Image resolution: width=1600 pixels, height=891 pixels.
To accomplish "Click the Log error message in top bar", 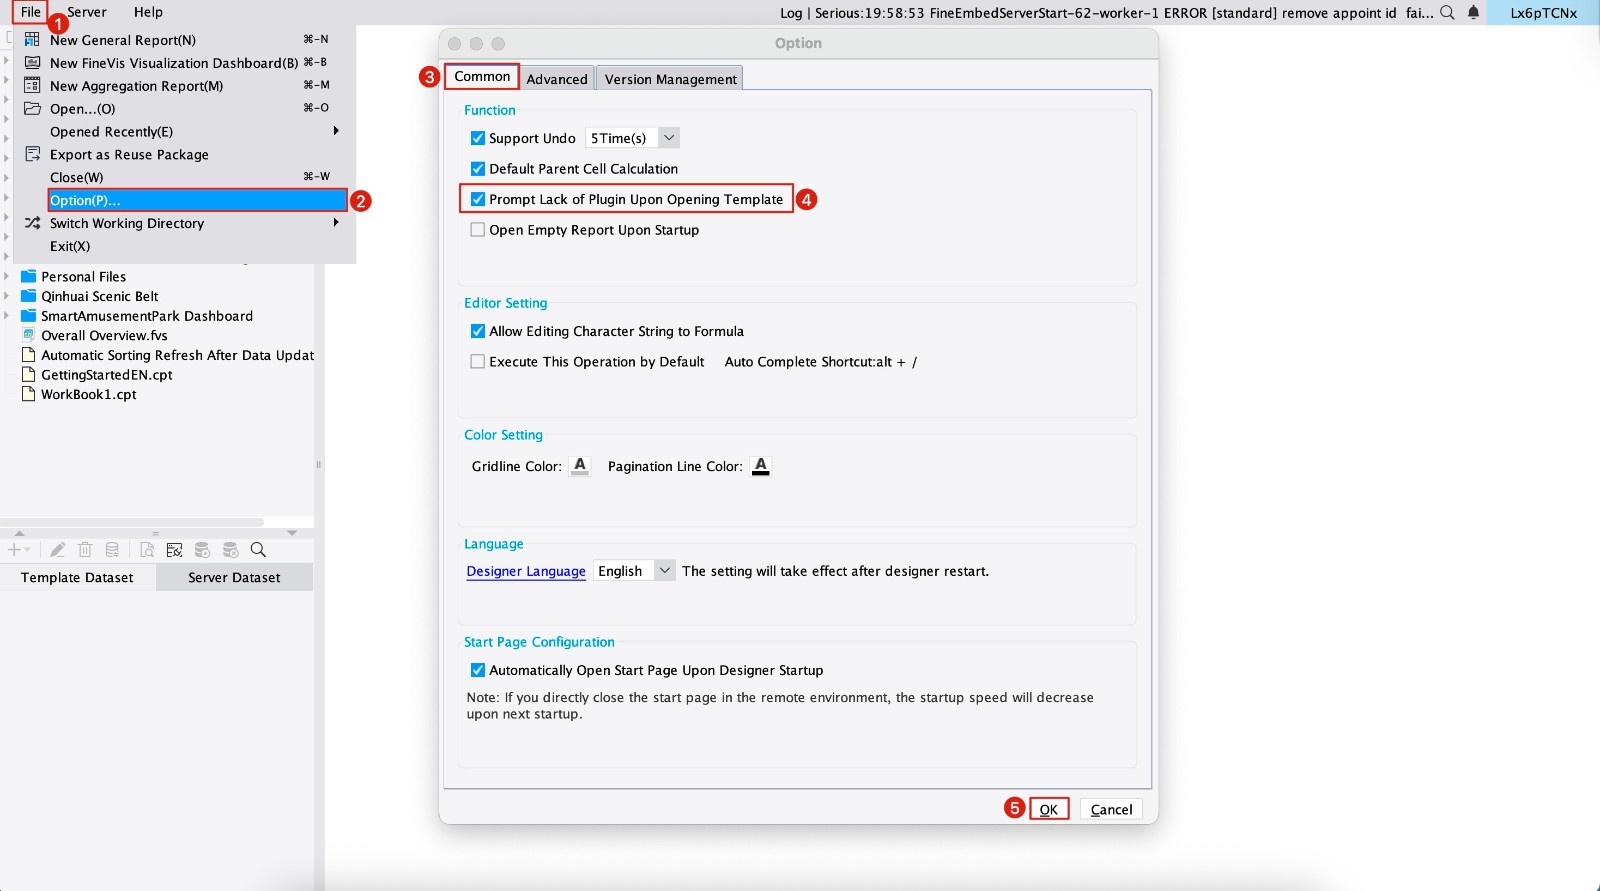I will point(1107,13).
